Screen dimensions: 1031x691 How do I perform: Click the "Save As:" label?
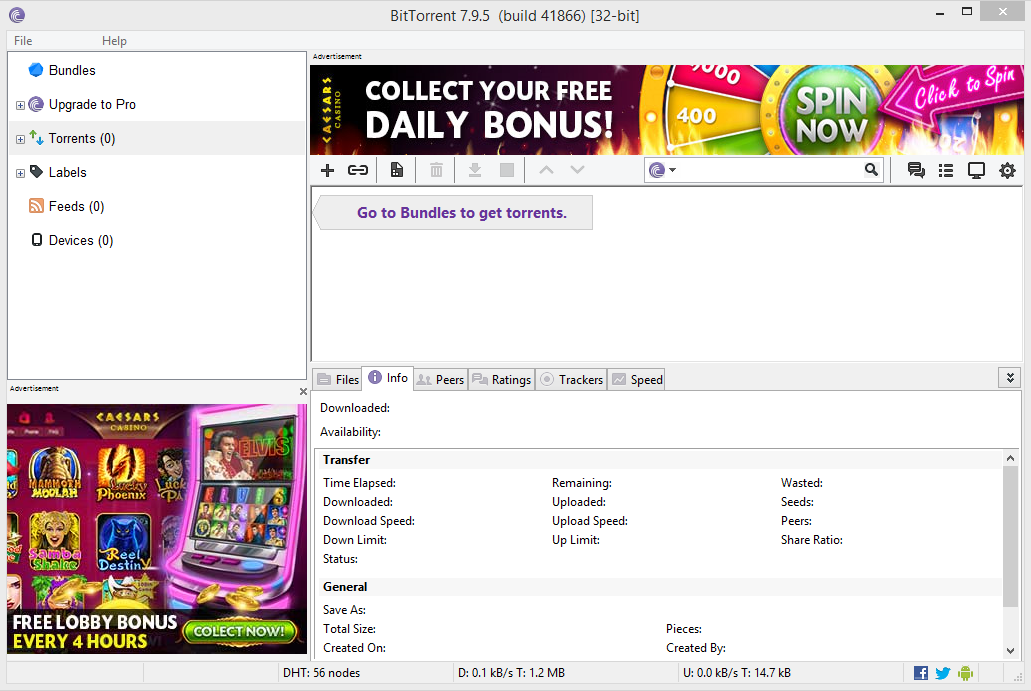(344, 609)
